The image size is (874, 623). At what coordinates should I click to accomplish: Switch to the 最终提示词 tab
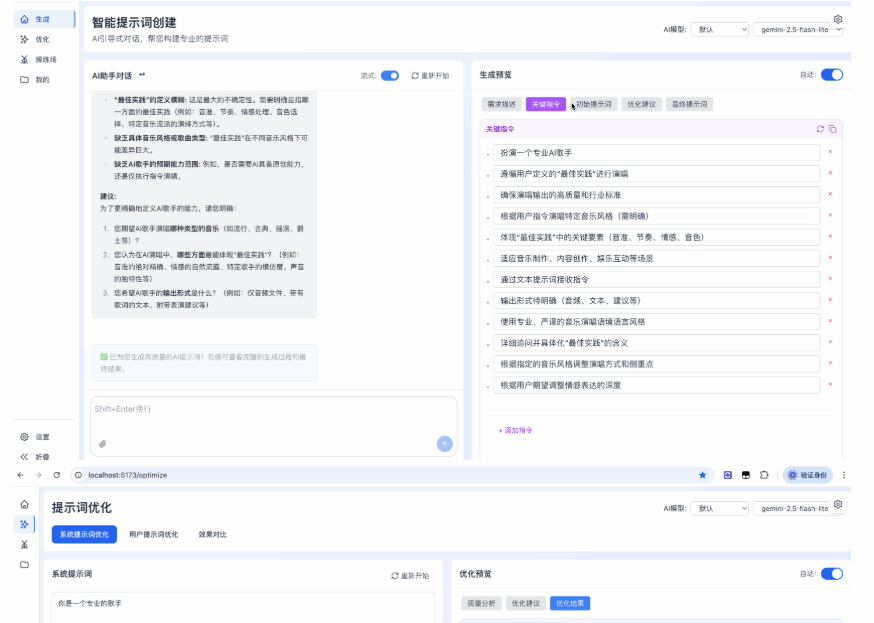(689, 104)
